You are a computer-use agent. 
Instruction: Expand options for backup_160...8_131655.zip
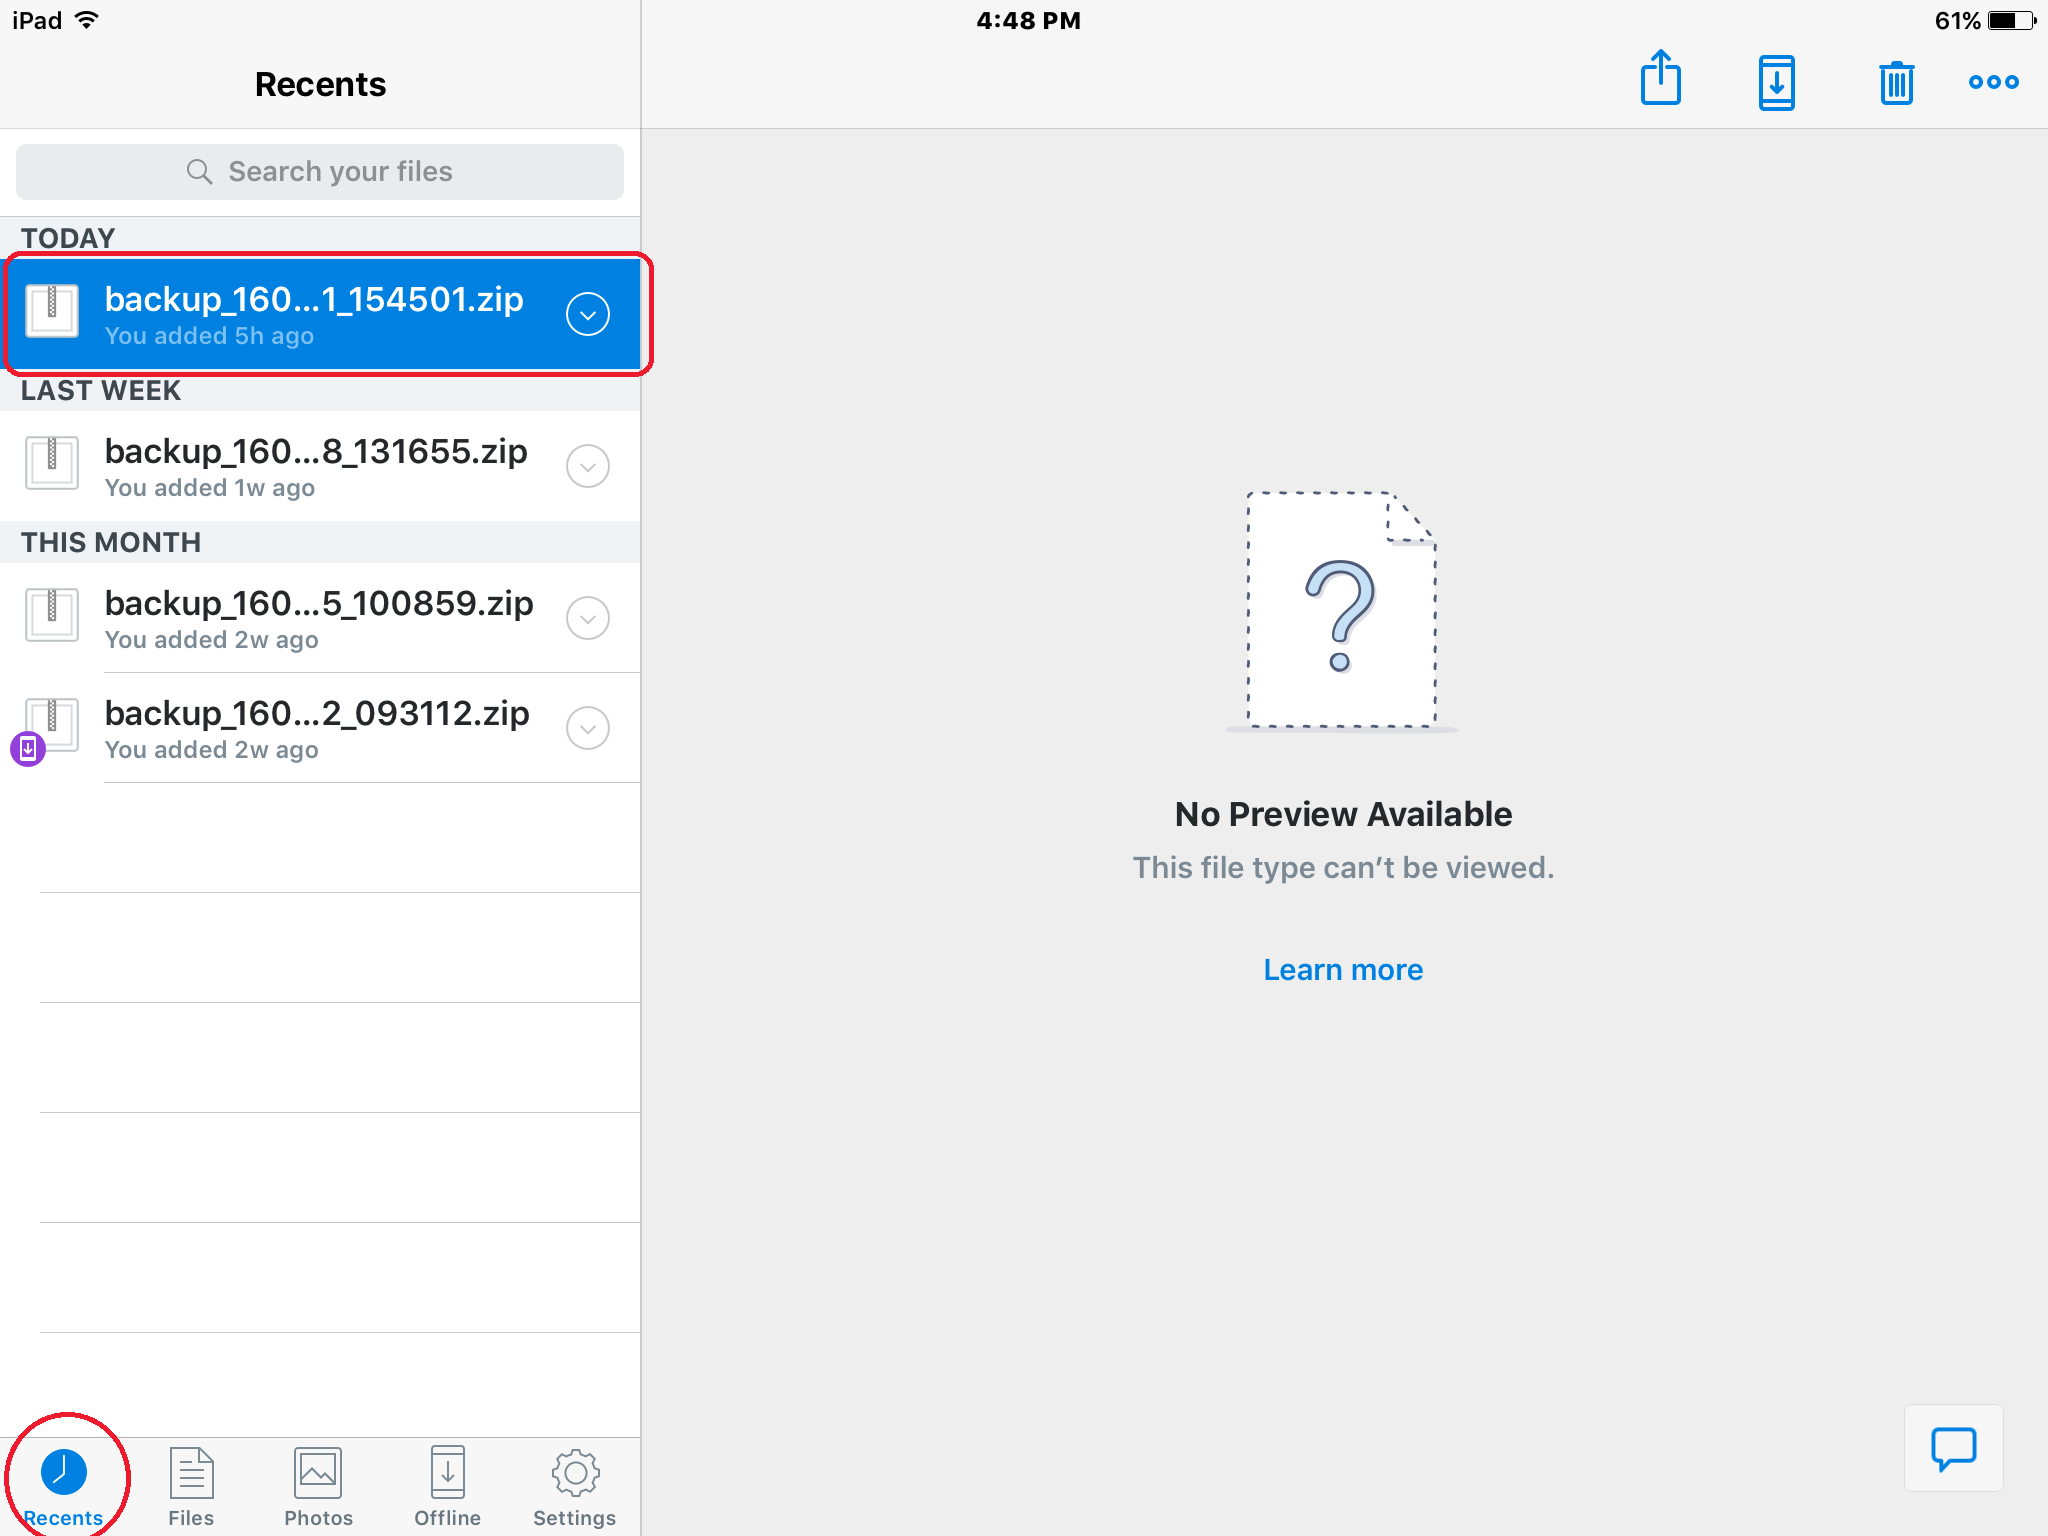pyautogui.click(x=588, y=466)
